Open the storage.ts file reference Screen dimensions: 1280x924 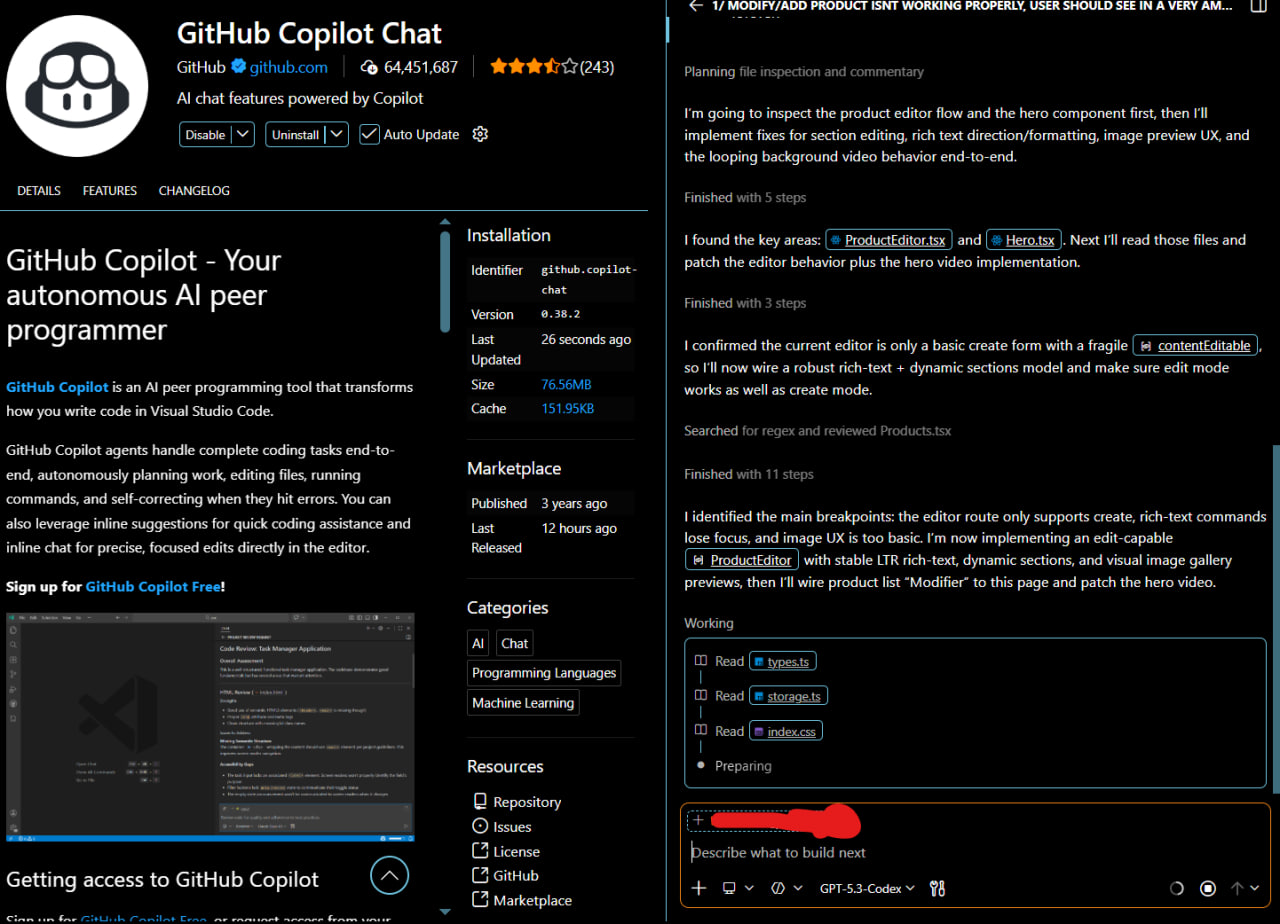coord(789,696)
